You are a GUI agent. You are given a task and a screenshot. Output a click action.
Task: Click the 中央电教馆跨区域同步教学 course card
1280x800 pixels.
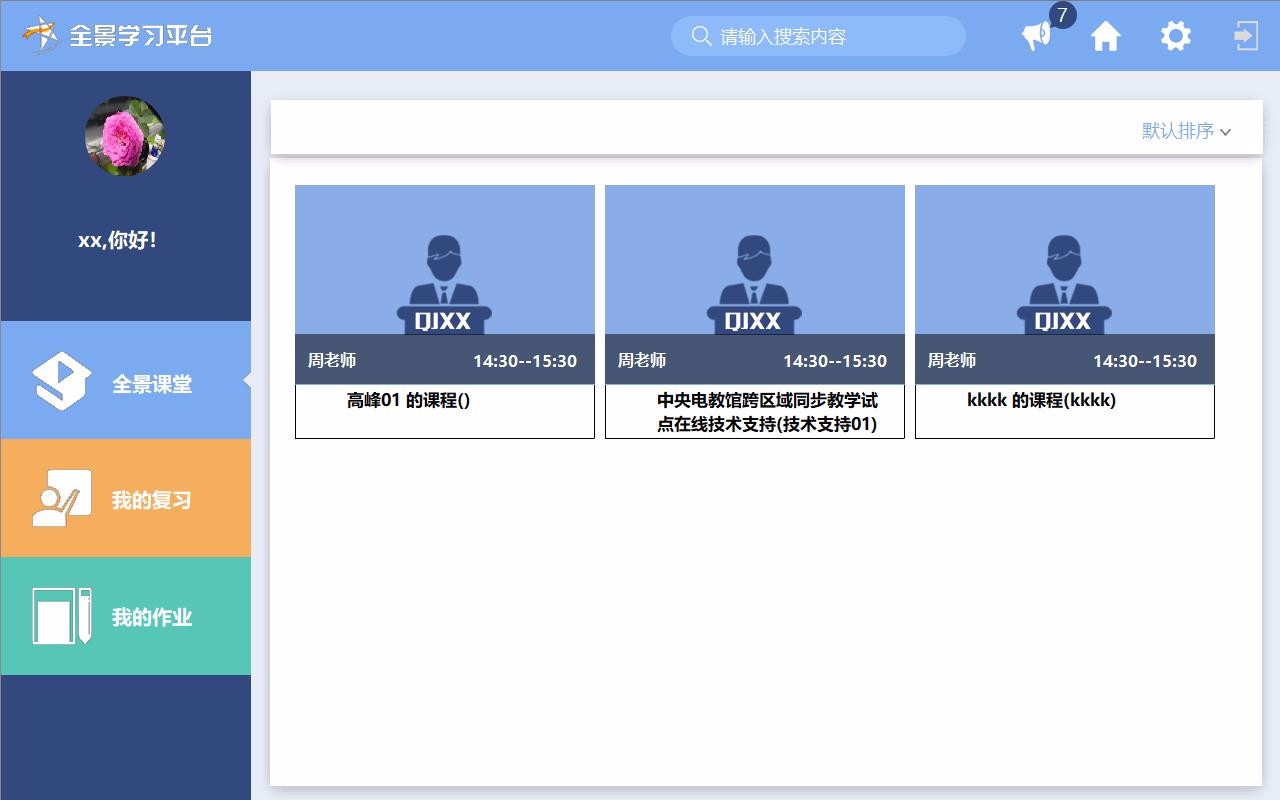point(754,310)
